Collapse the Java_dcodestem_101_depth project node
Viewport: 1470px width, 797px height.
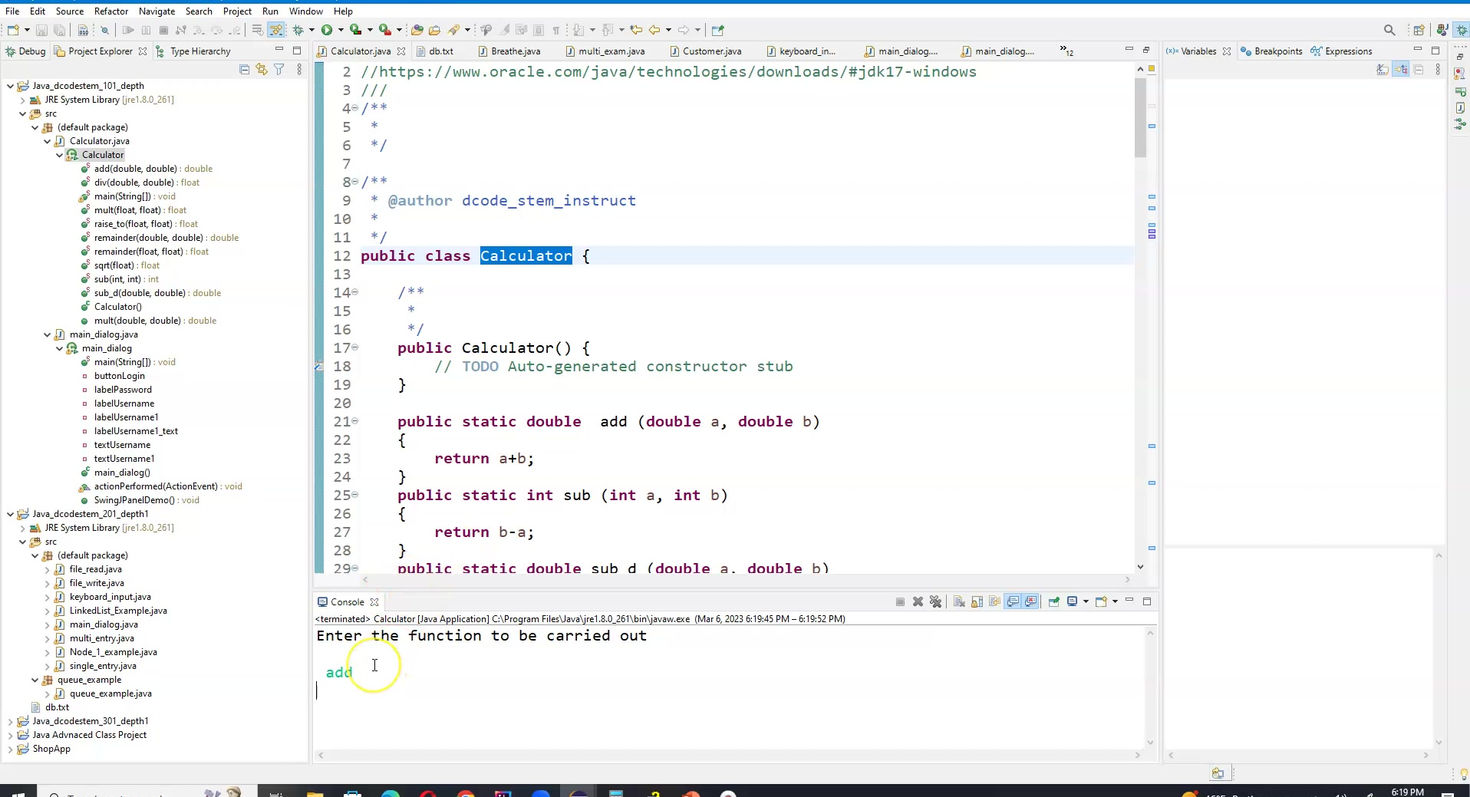coord(10,86)
